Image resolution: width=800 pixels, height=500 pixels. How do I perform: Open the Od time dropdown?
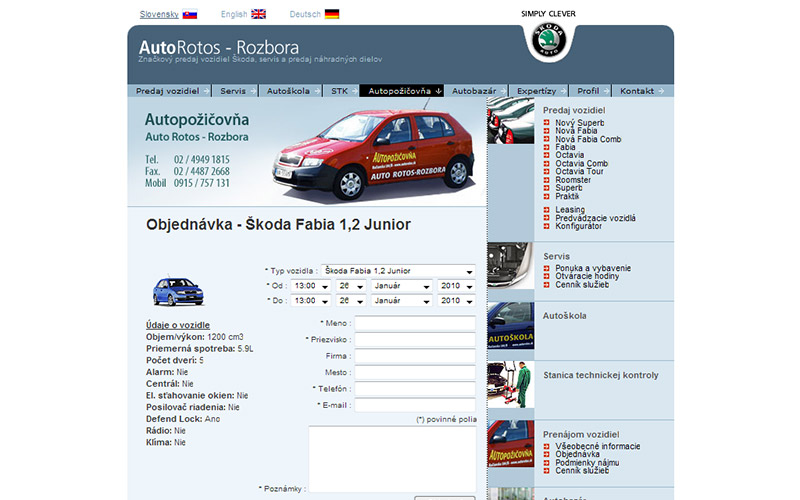pyautogui.click(x=311, y=286)
